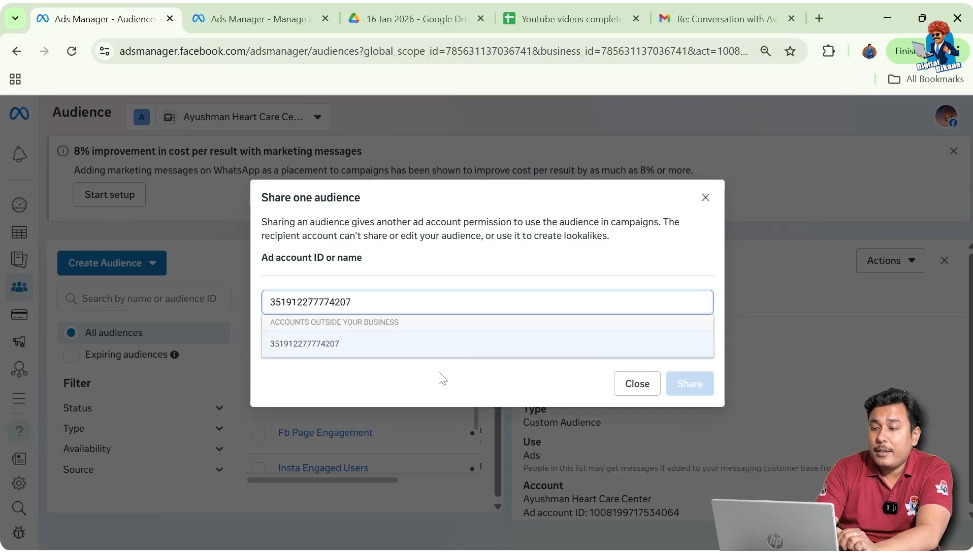The height and width of the screenshot is (553, 973).
Task: Dismiss the marketing messages banner
Action: tap(953, 151)
